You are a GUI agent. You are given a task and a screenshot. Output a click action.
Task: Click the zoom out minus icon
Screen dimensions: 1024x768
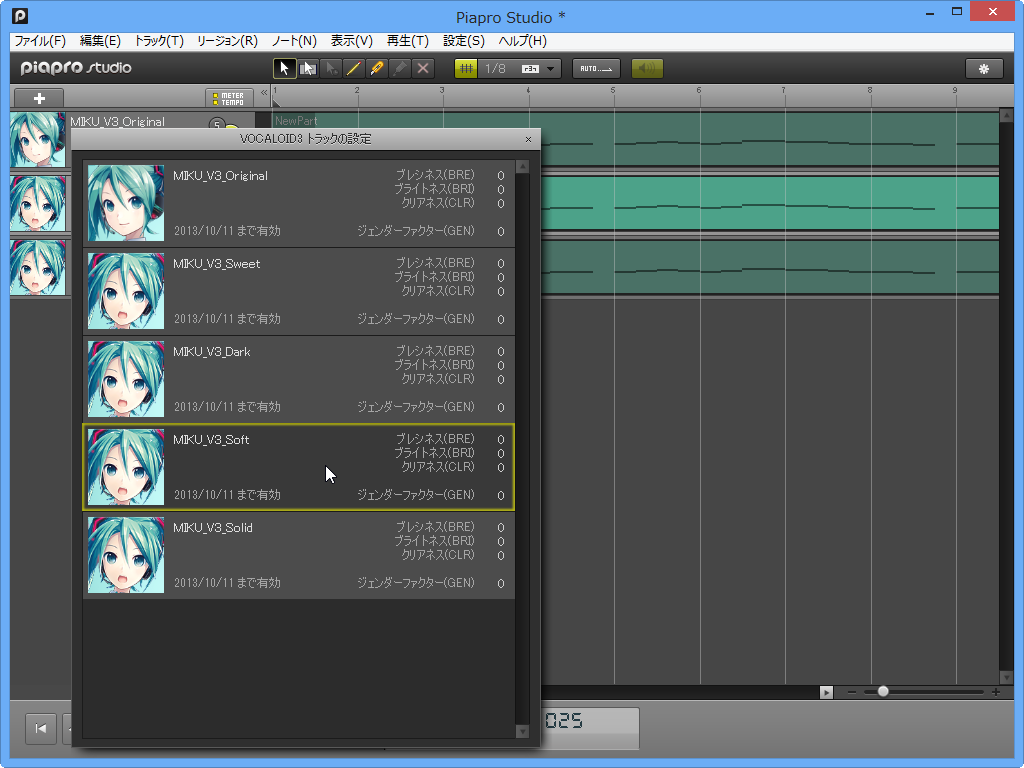tap(852, 692)
